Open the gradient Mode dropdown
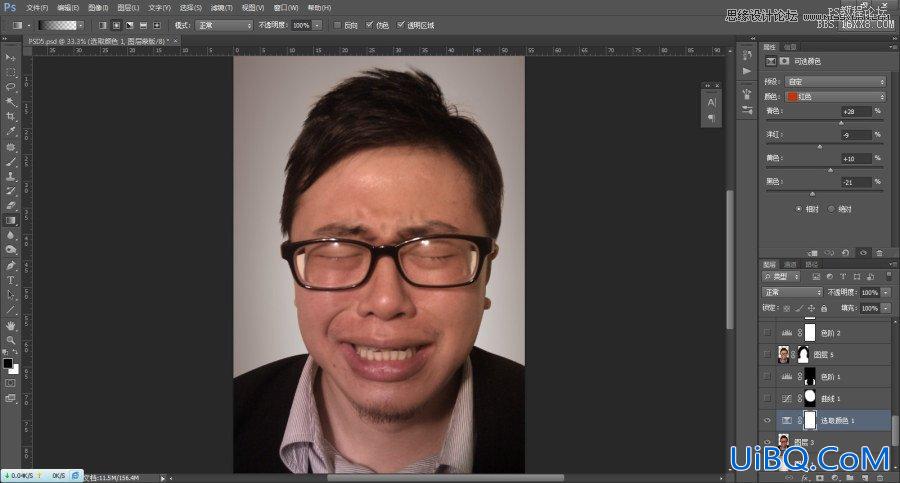900x483 pixels. tap(224, 25)
